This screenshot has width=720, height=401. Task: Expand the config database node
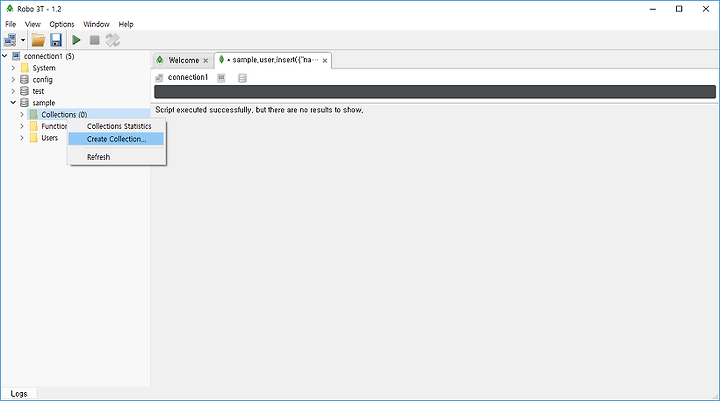pos(13,79)
